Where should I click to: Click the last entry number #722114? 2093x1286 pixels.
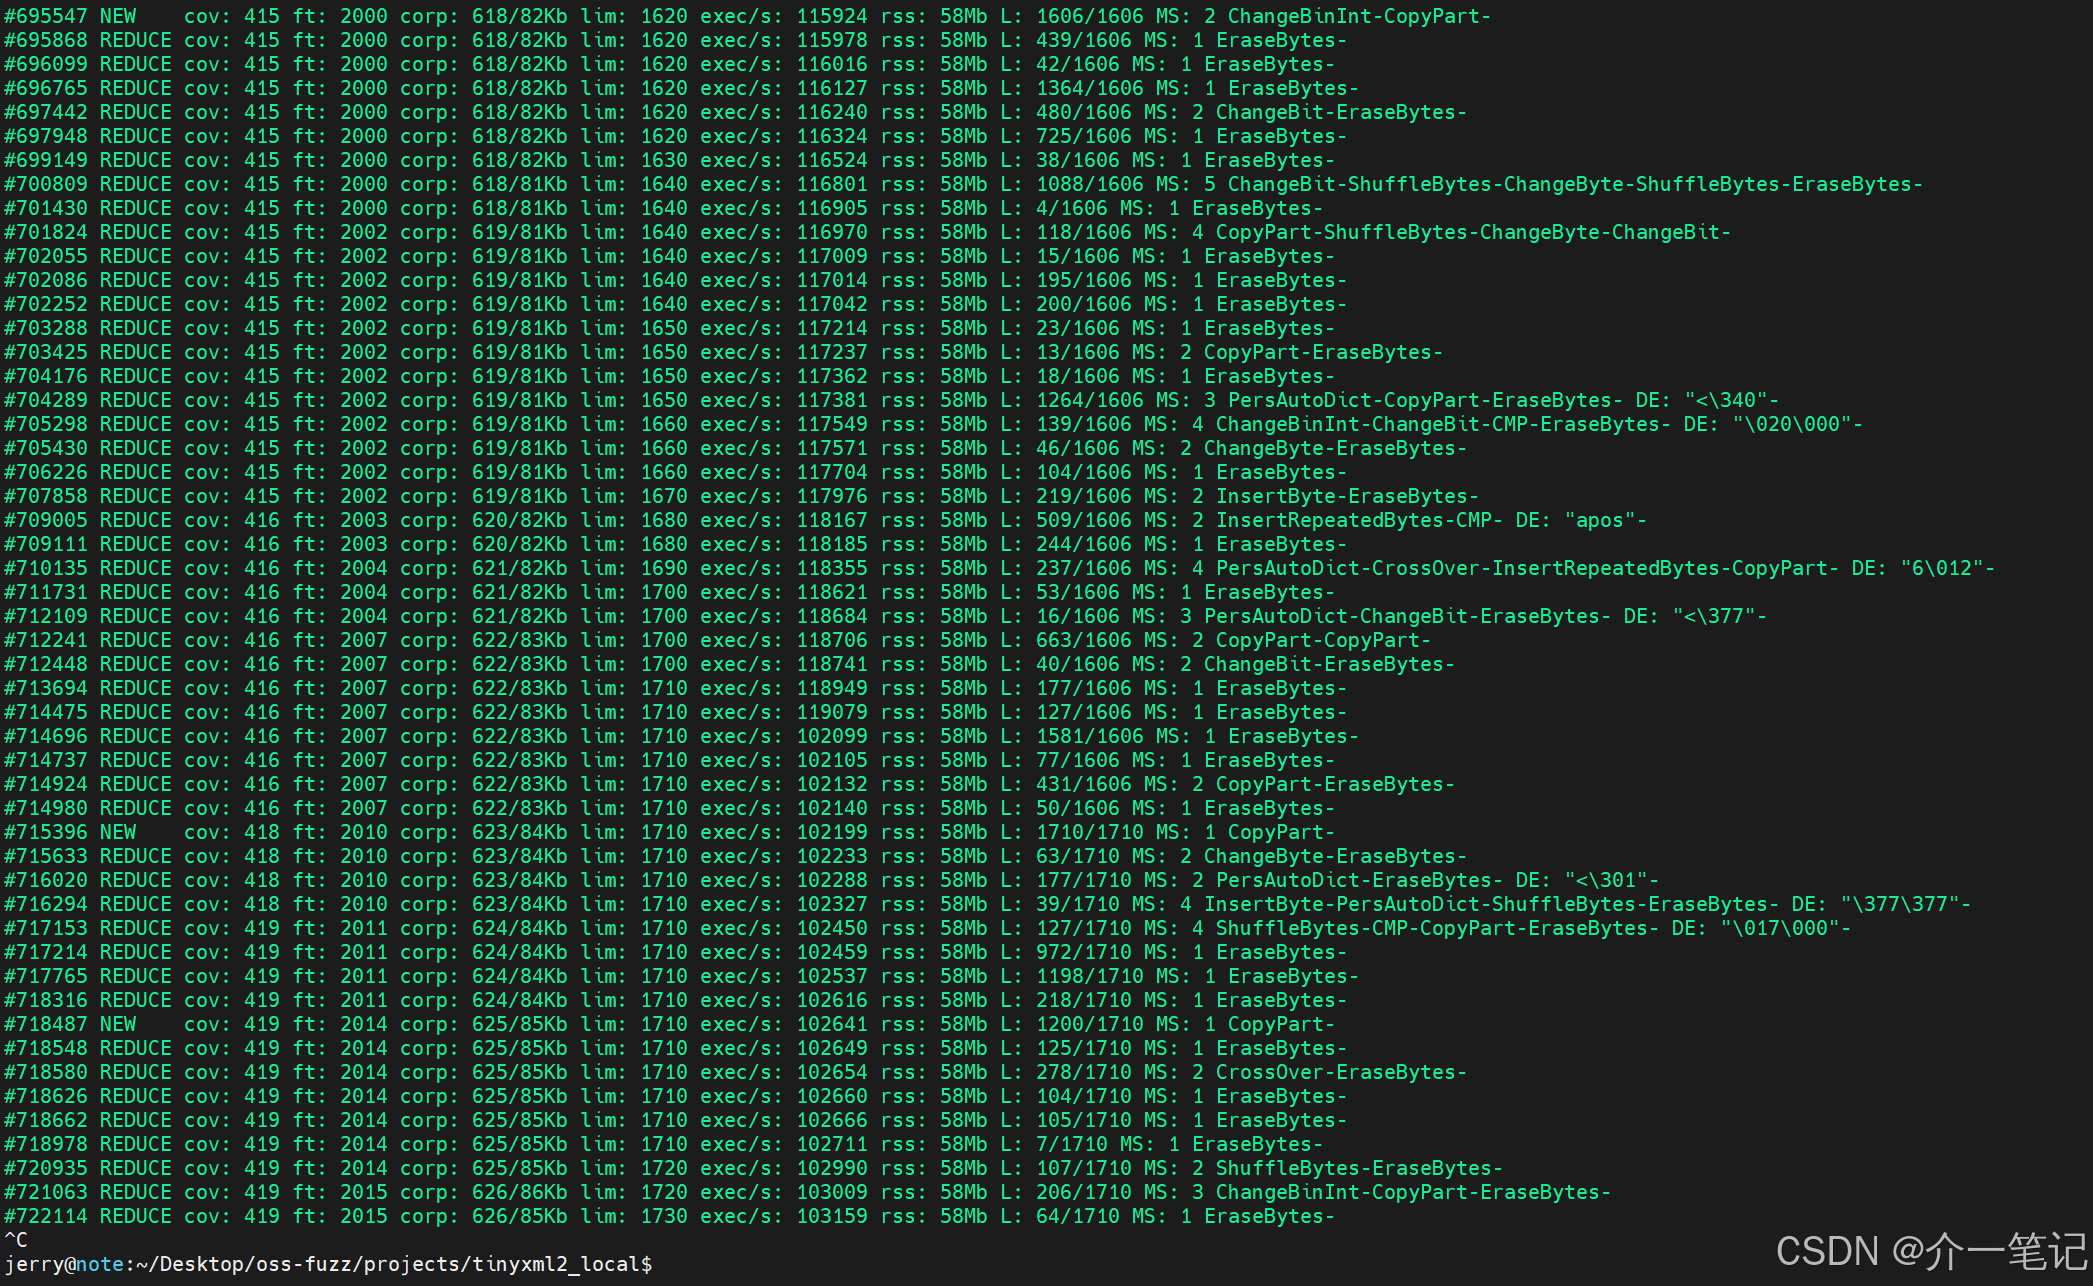pyautogui.click(x=45, y=1216)
